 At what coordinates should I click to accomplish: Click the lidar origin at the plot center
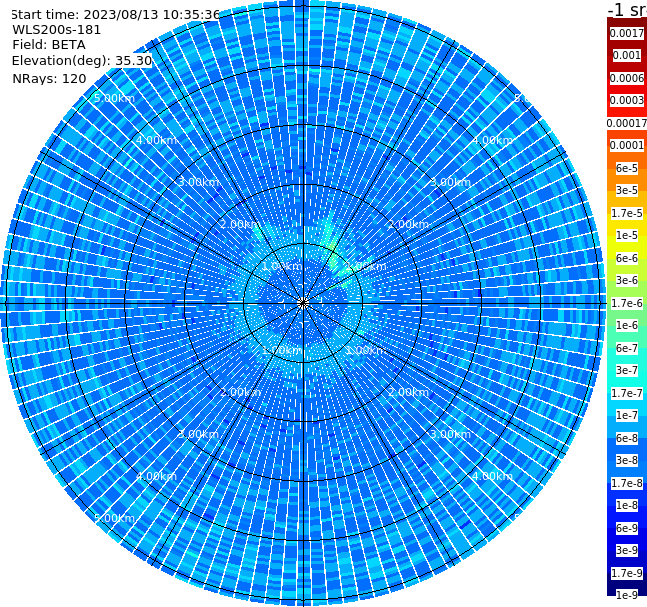(303, 303)
